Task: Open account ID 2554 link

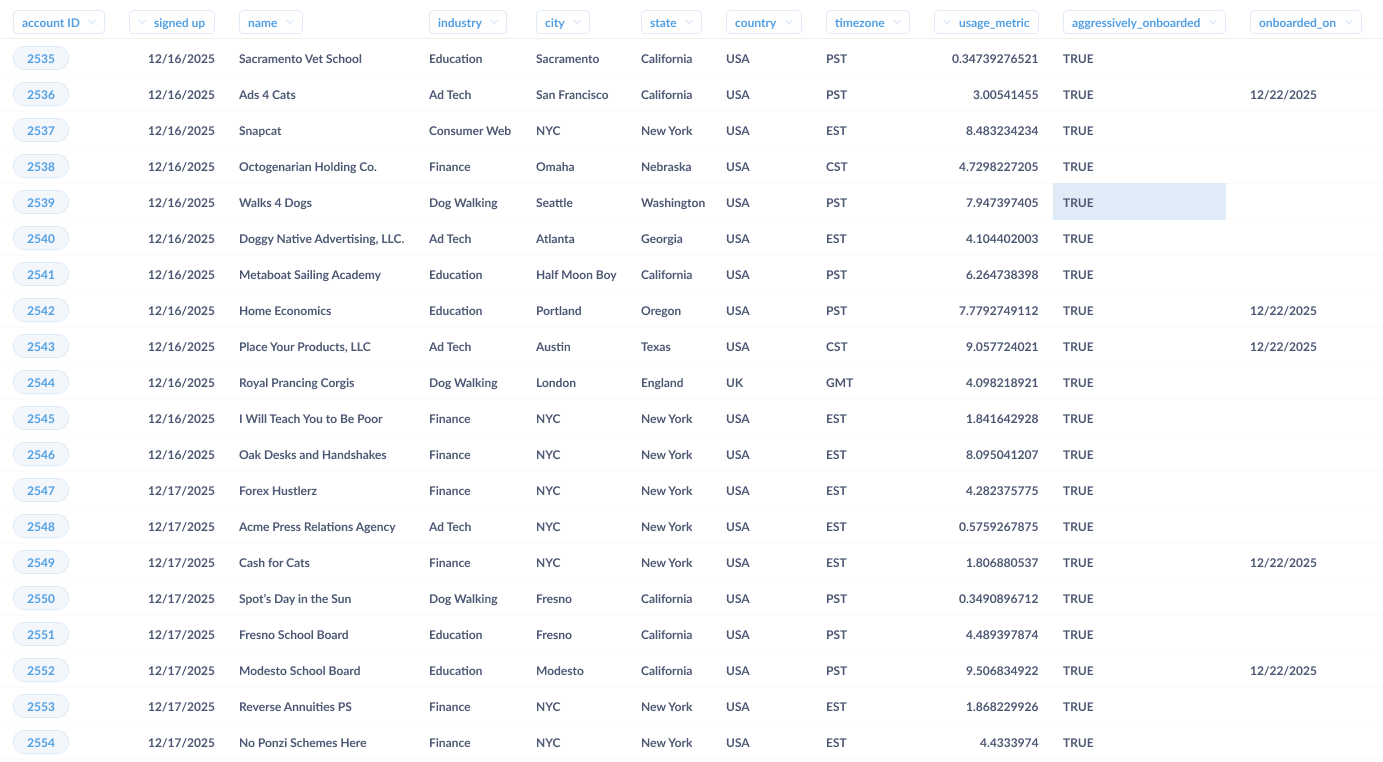Action: click(x=41, y=743)
